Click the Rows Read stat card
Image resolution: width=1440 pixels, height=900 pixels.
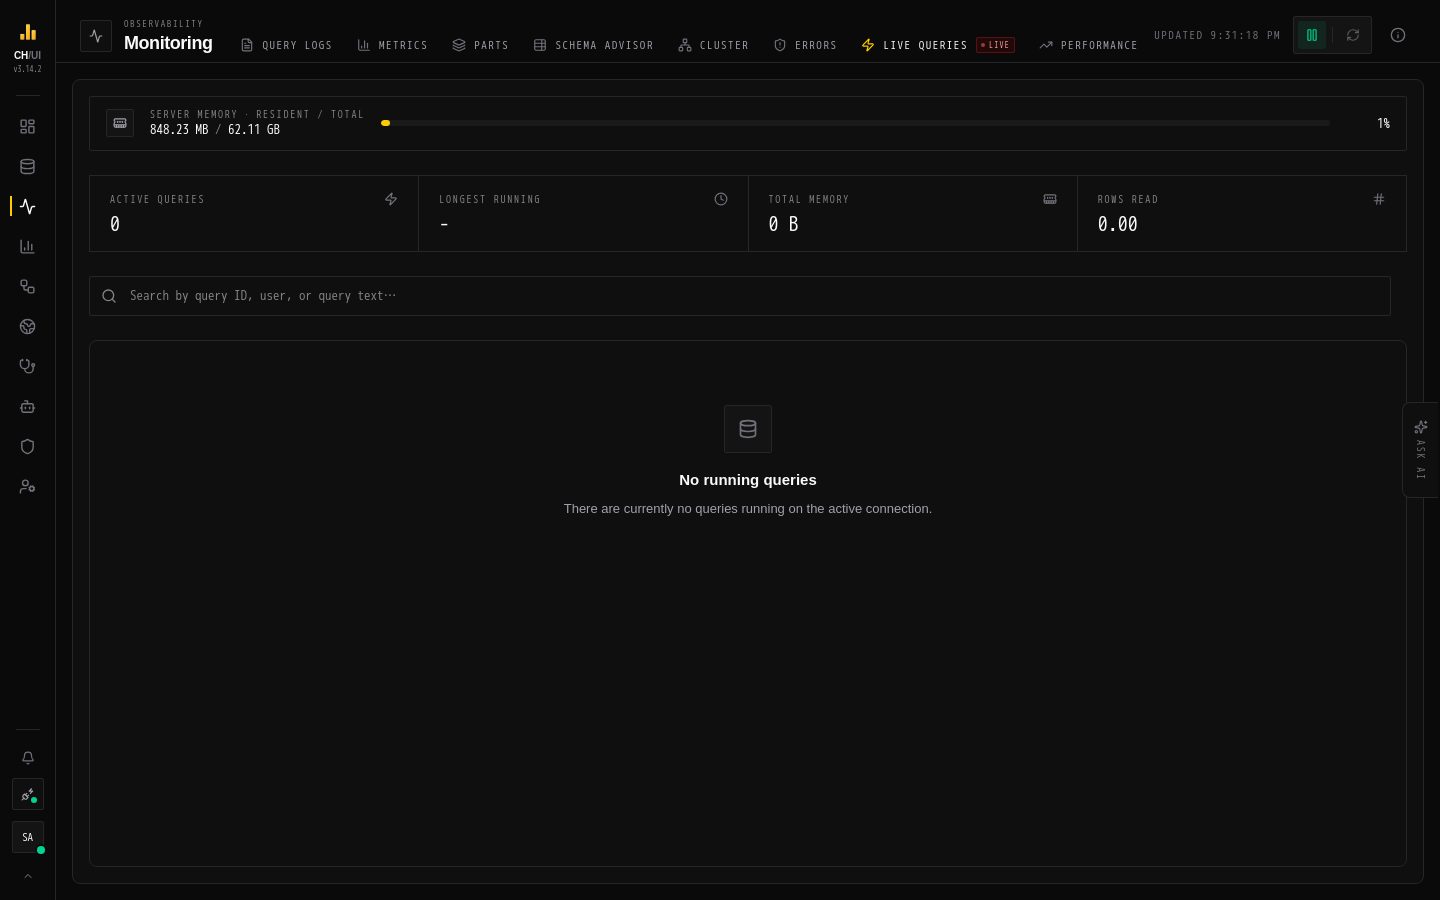(x=1242, y=213)
